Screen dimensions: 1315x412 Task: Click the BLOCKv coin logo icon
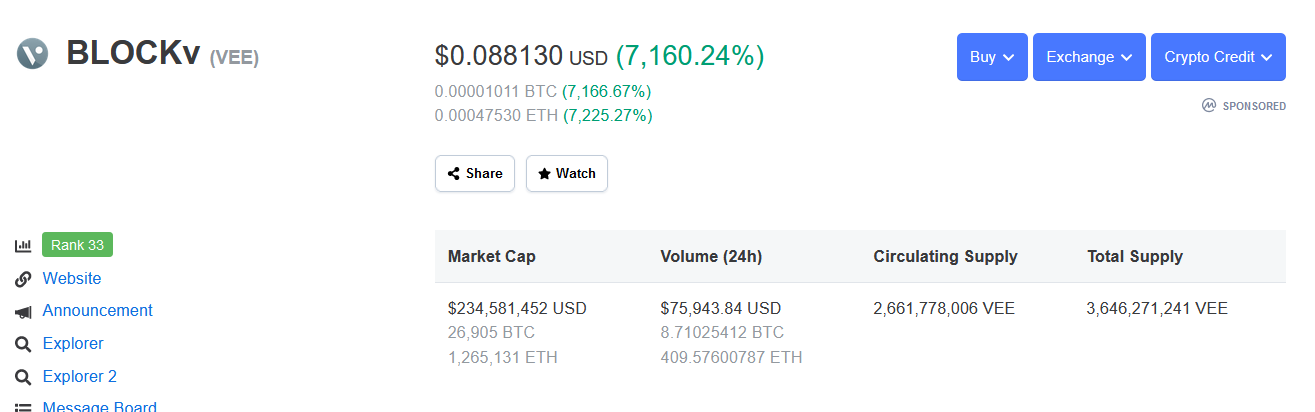pos(32,53)
